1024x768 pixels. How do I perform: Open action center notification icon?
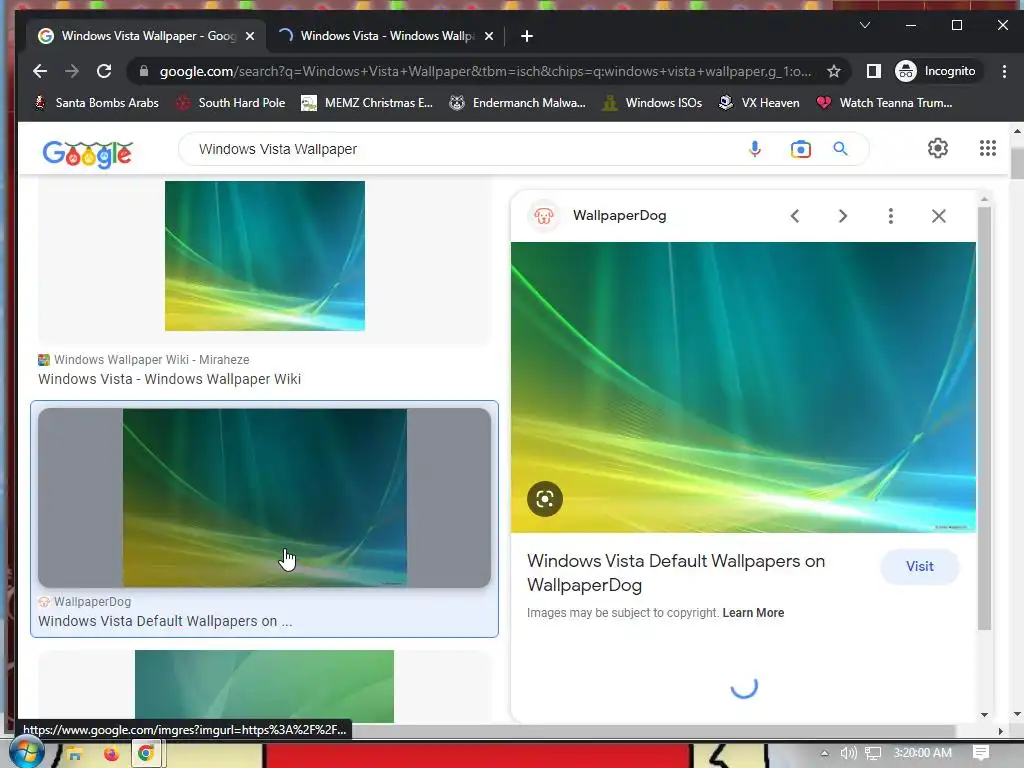(981, 753)
